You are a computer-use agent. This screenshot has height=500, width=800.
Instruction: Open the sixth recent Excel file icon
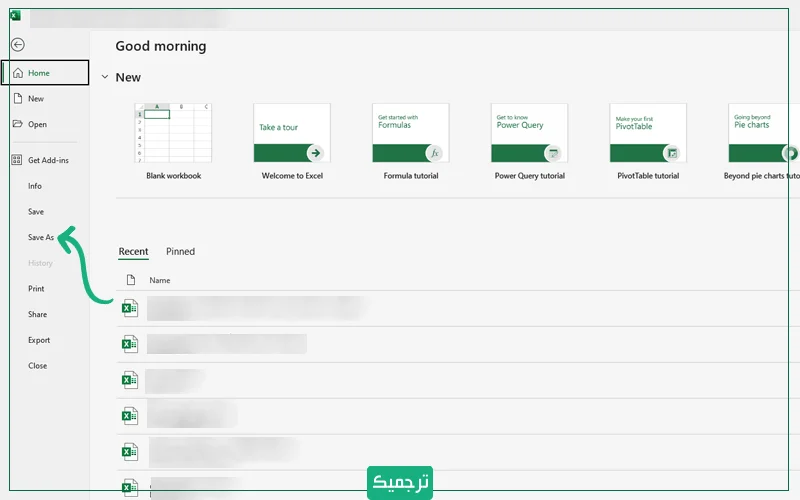point(130,487)
